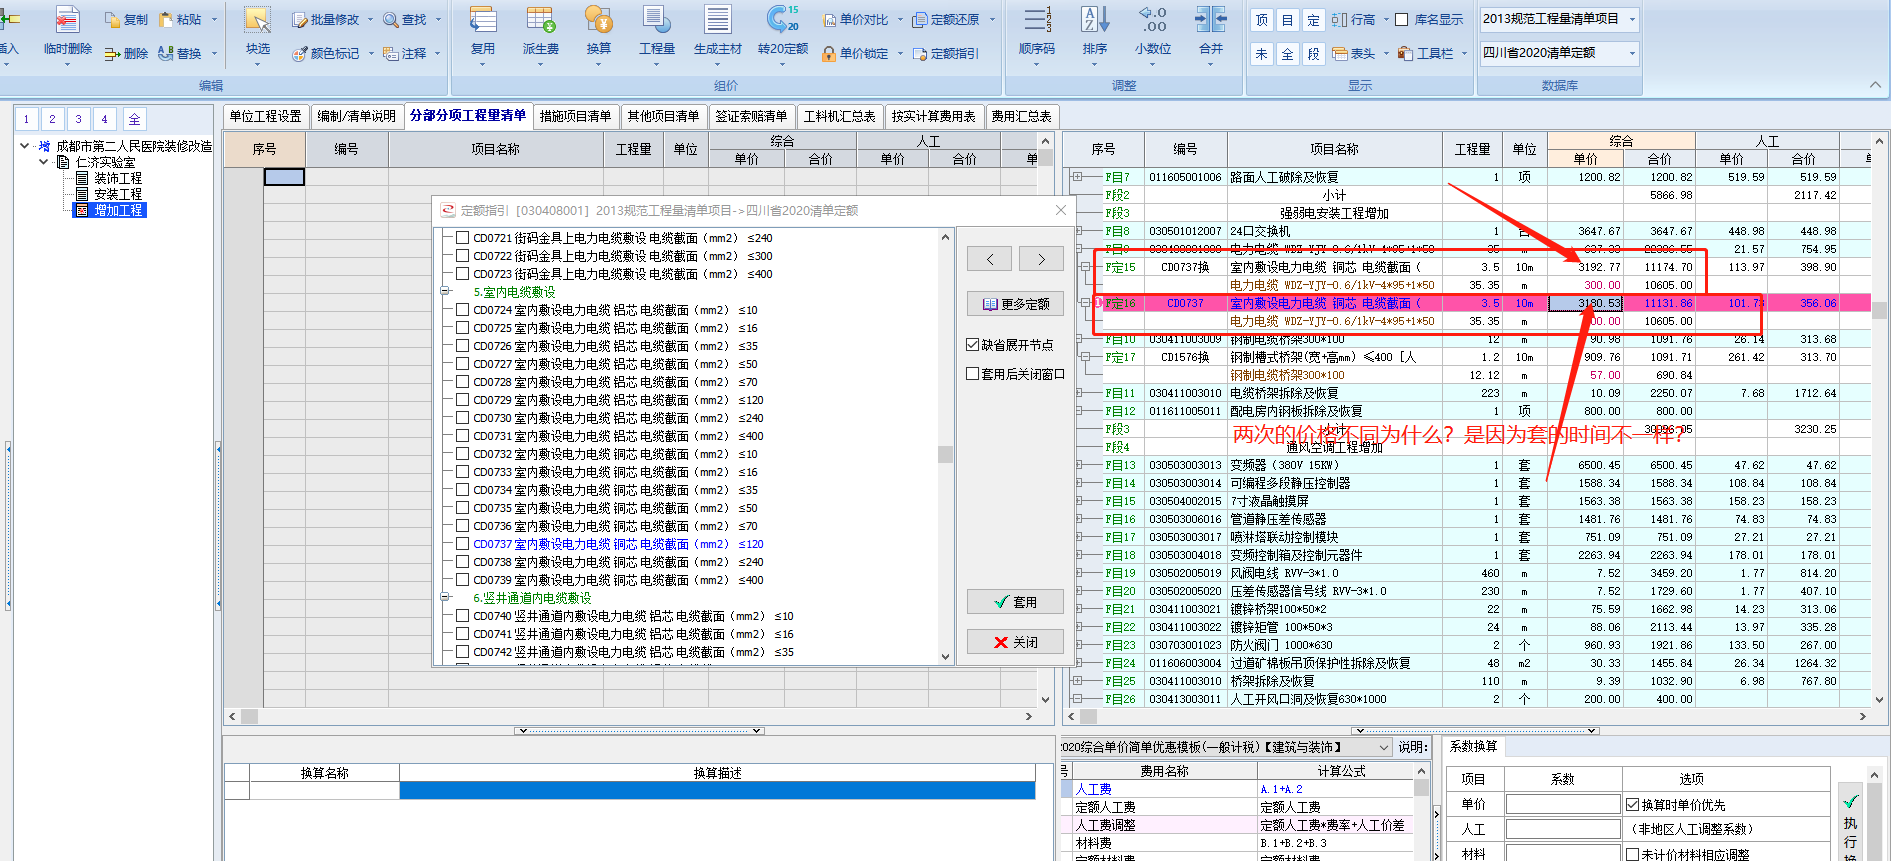1891x861 pixels.
Task: Collapse the 仁济实验室 tree node
Action: click(44, 162)
